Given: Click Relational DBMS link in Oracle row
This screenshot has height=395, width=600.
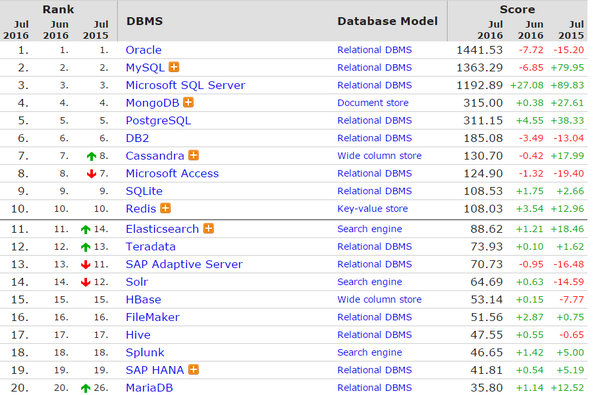Looking at the screenshot, I should point(375,50).
